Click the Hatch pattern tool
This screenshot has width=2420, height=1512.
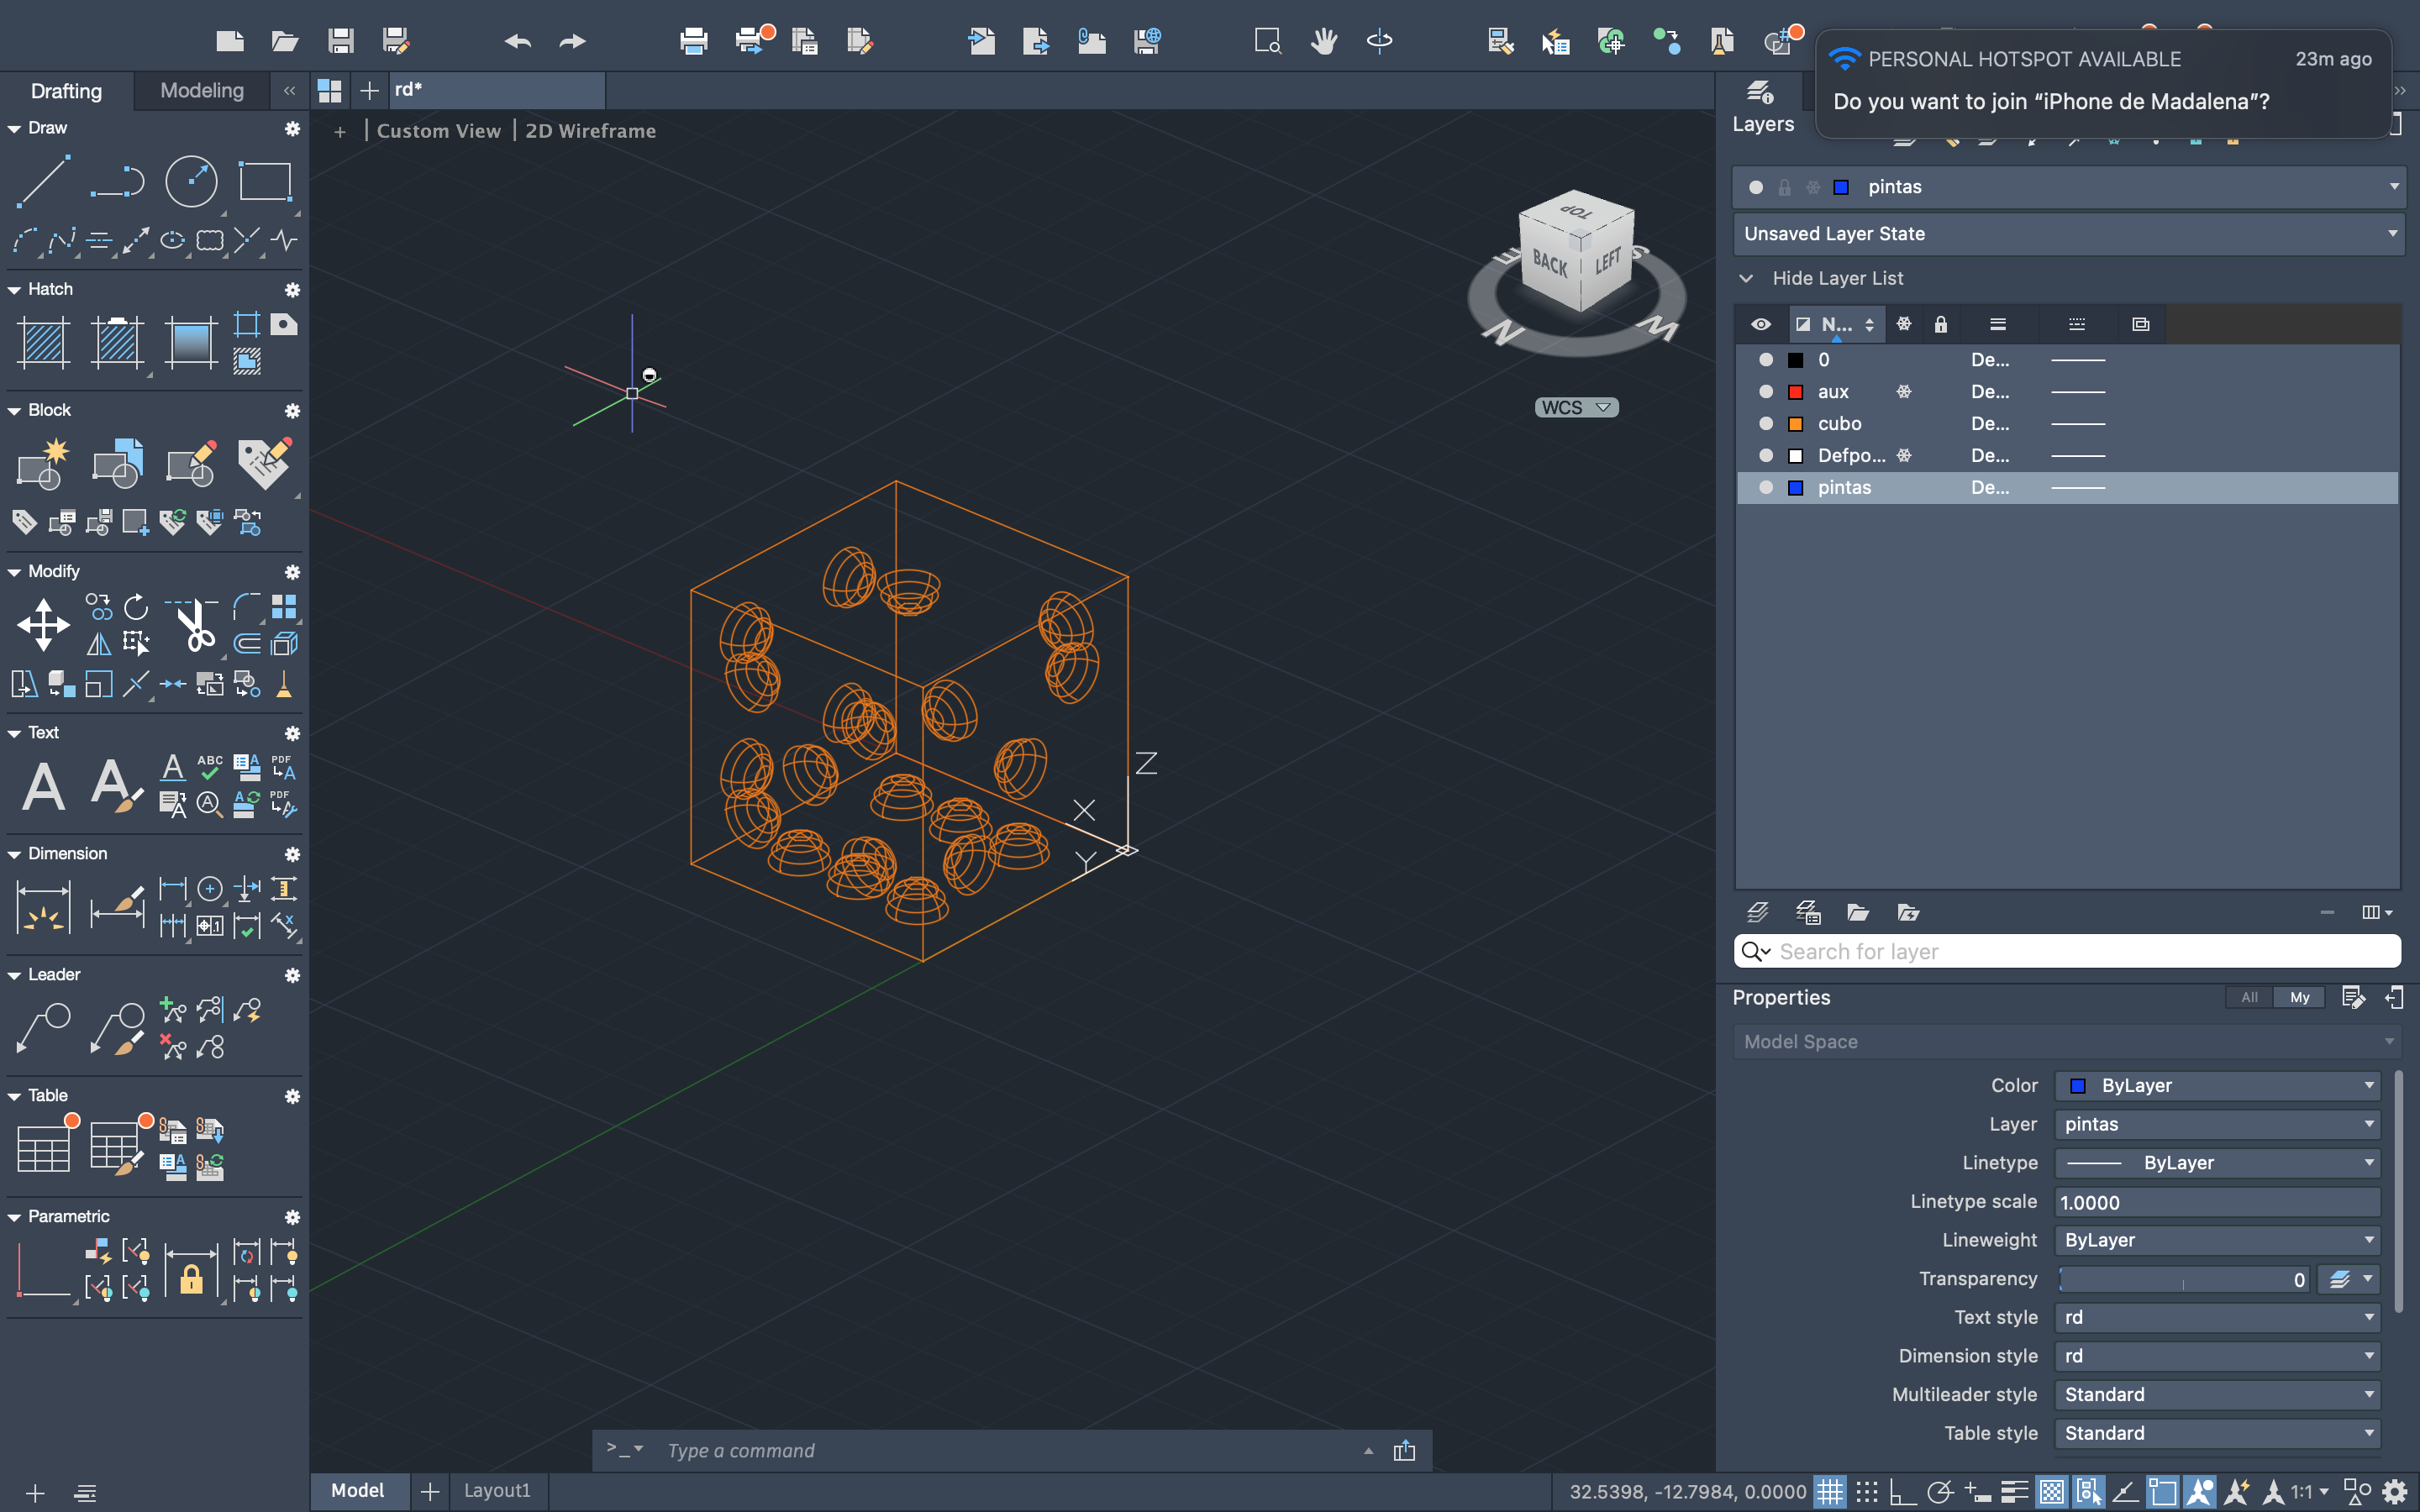[43, 341]
